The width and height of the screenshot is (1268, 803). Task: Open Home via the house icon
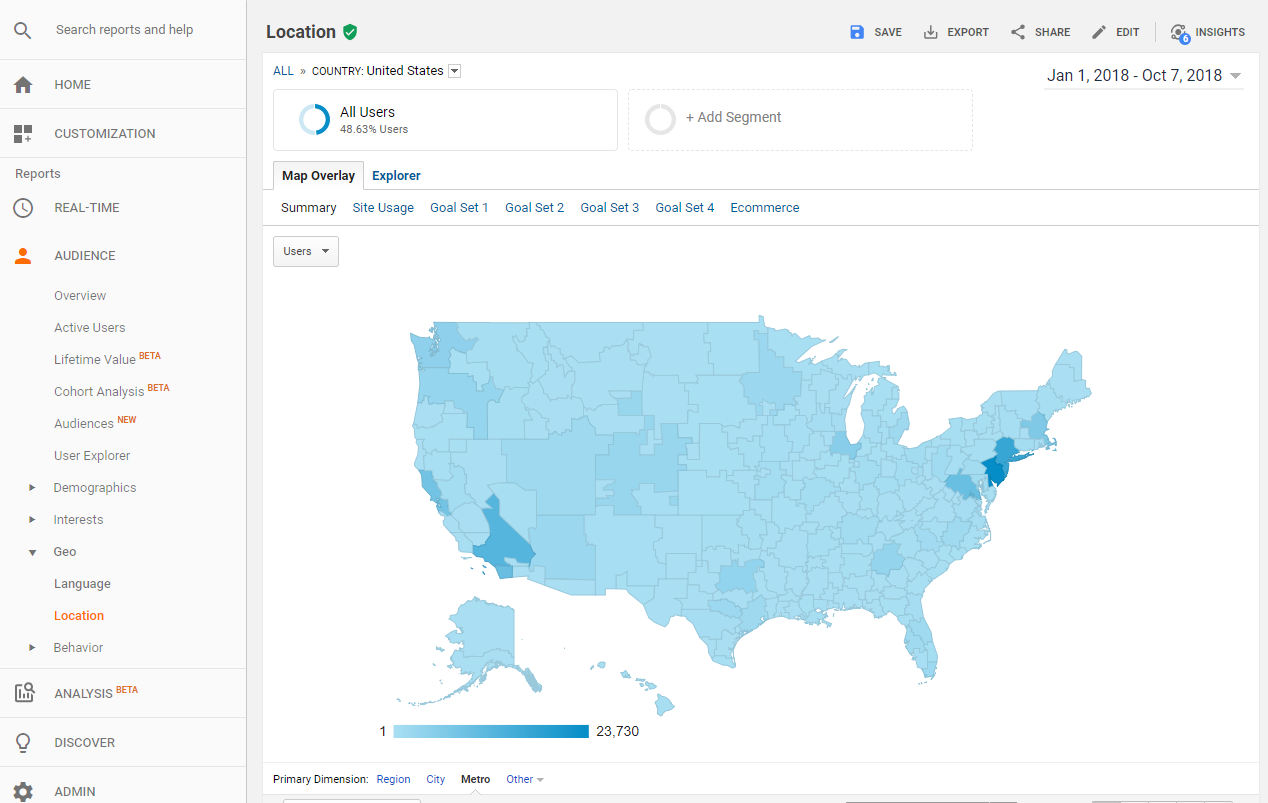[23, 85]
